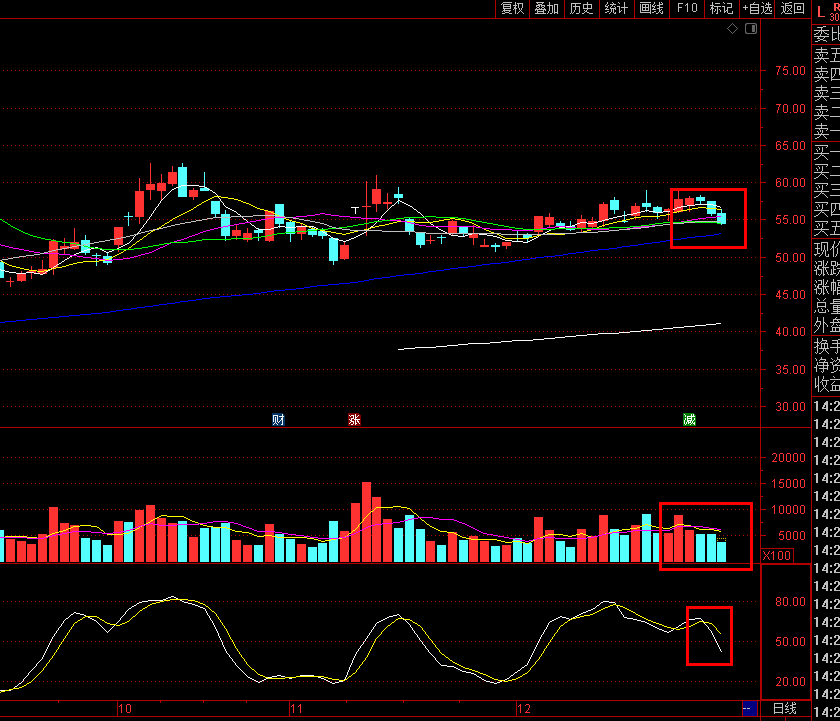The width and height of the screenshot is (840, 721).
Task: Open the 复权 adjustment menu
Action: pyautogui.click(x=512, y=9)
